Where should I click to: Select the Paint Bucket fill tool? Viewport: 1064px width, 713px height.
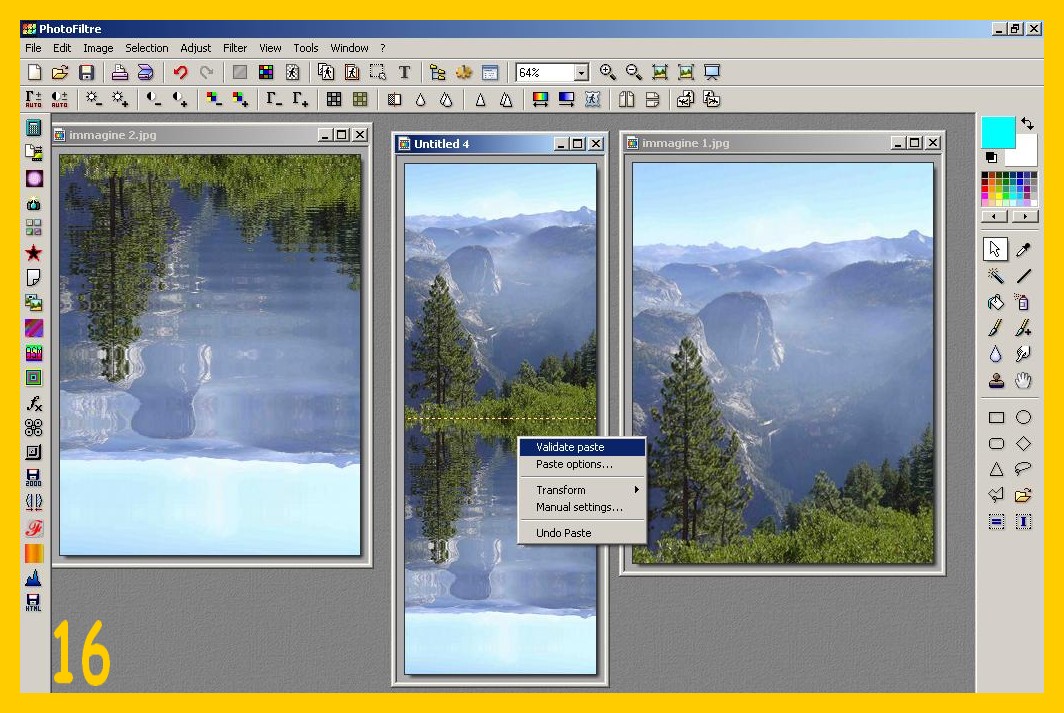[x=996, y=302]
